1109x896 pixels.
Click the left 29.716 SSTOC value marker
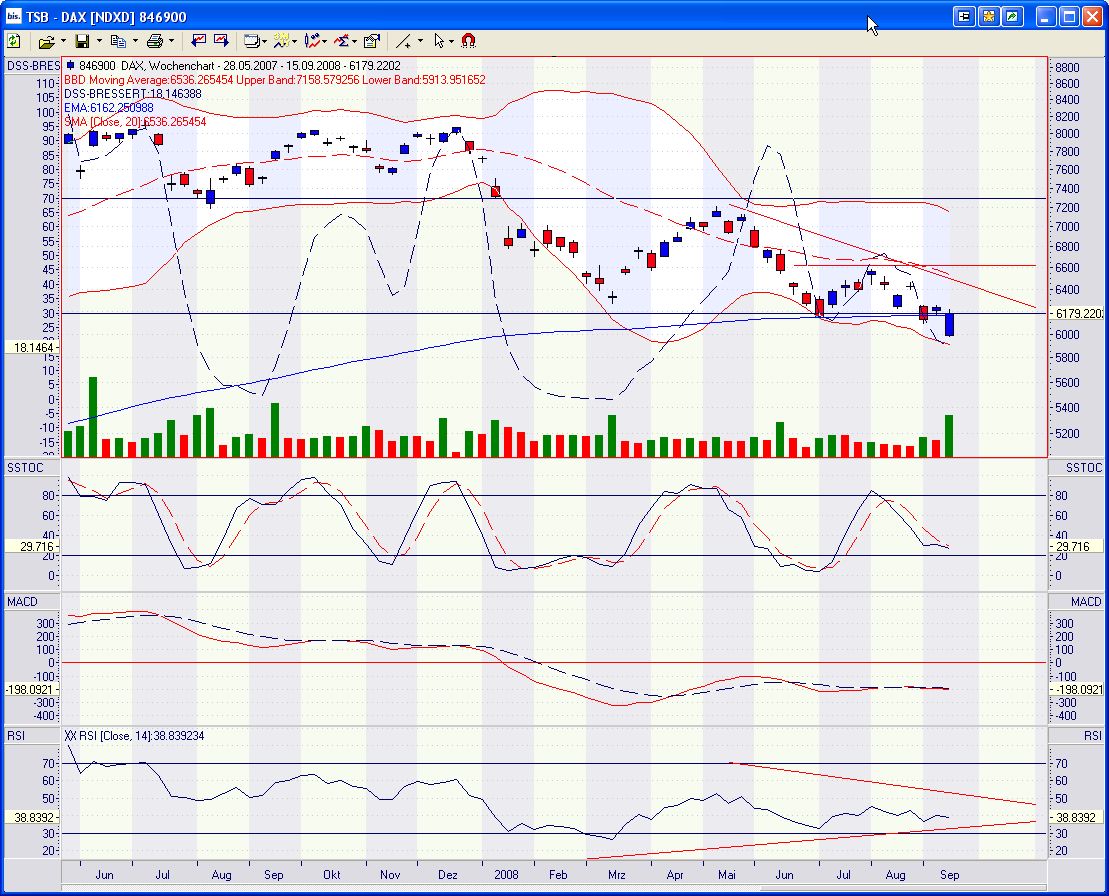33,546
